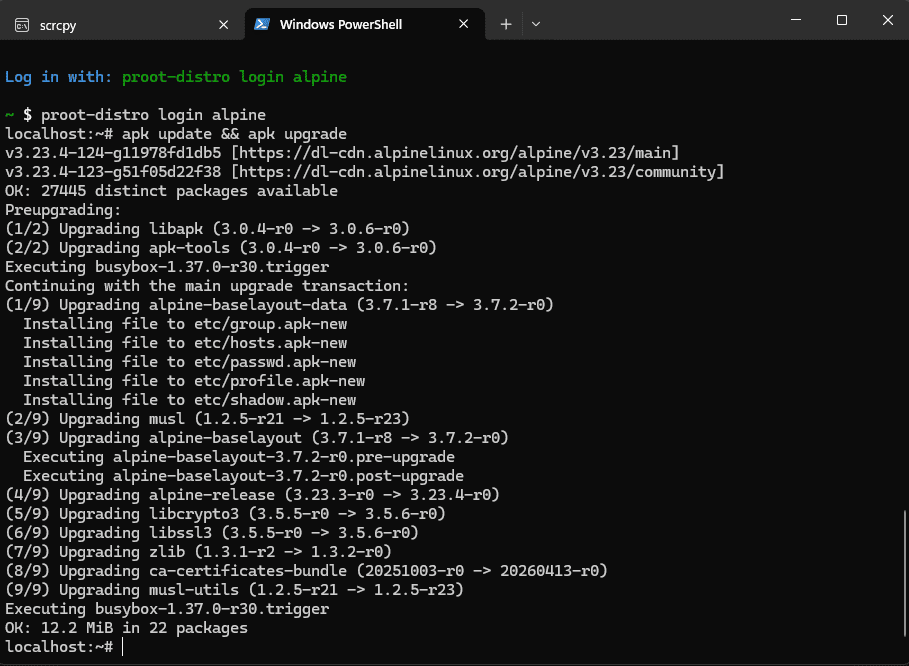The image size is (909, 666).
Task: Click 'Installing file to etc/profile.apk-new'
Action: [x=194, y=381]
